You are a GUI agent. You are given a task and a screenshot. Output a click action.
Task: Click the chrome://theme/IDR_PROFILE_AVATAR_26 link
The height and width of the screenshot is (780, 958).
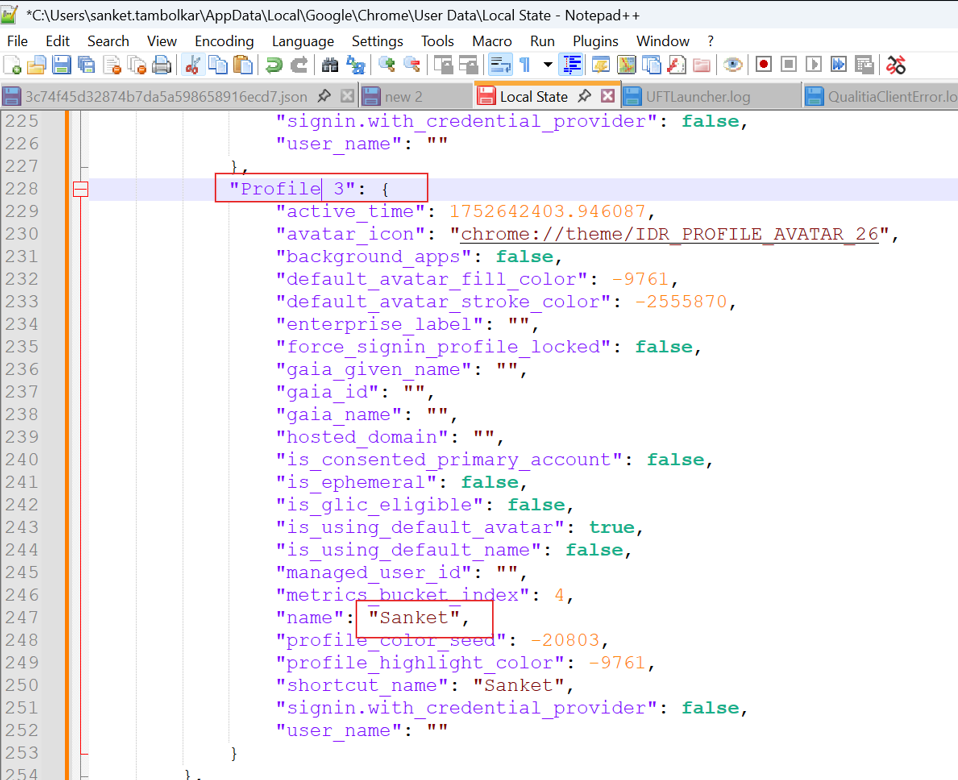click(670, 235)
